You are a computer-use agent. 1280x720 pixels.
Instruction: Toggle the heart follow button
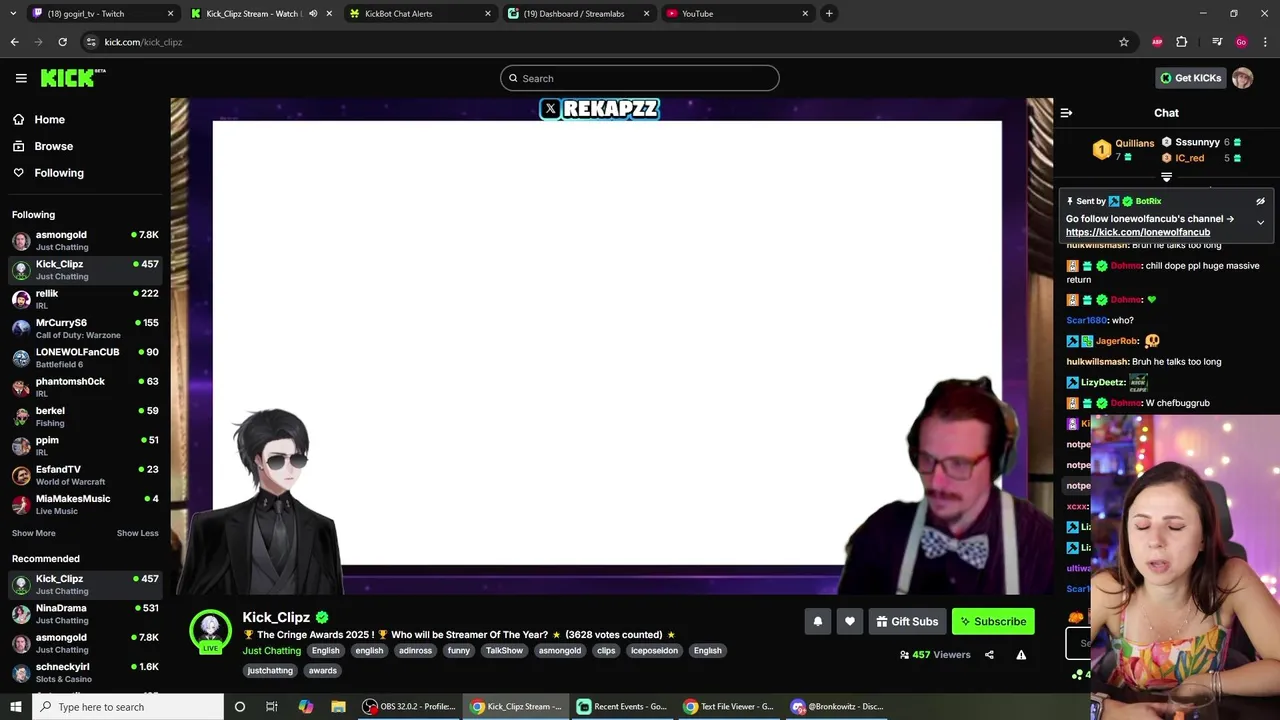click(x=849, y=621)
